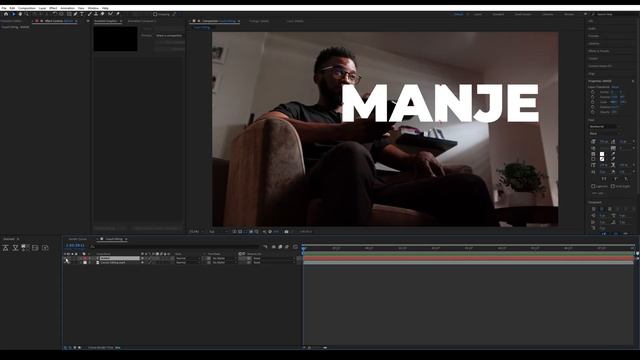Image resolution: width=640 pixels, height=360 pixels.
Task: Click the Search Help field
Action: [x=616, y=14]
